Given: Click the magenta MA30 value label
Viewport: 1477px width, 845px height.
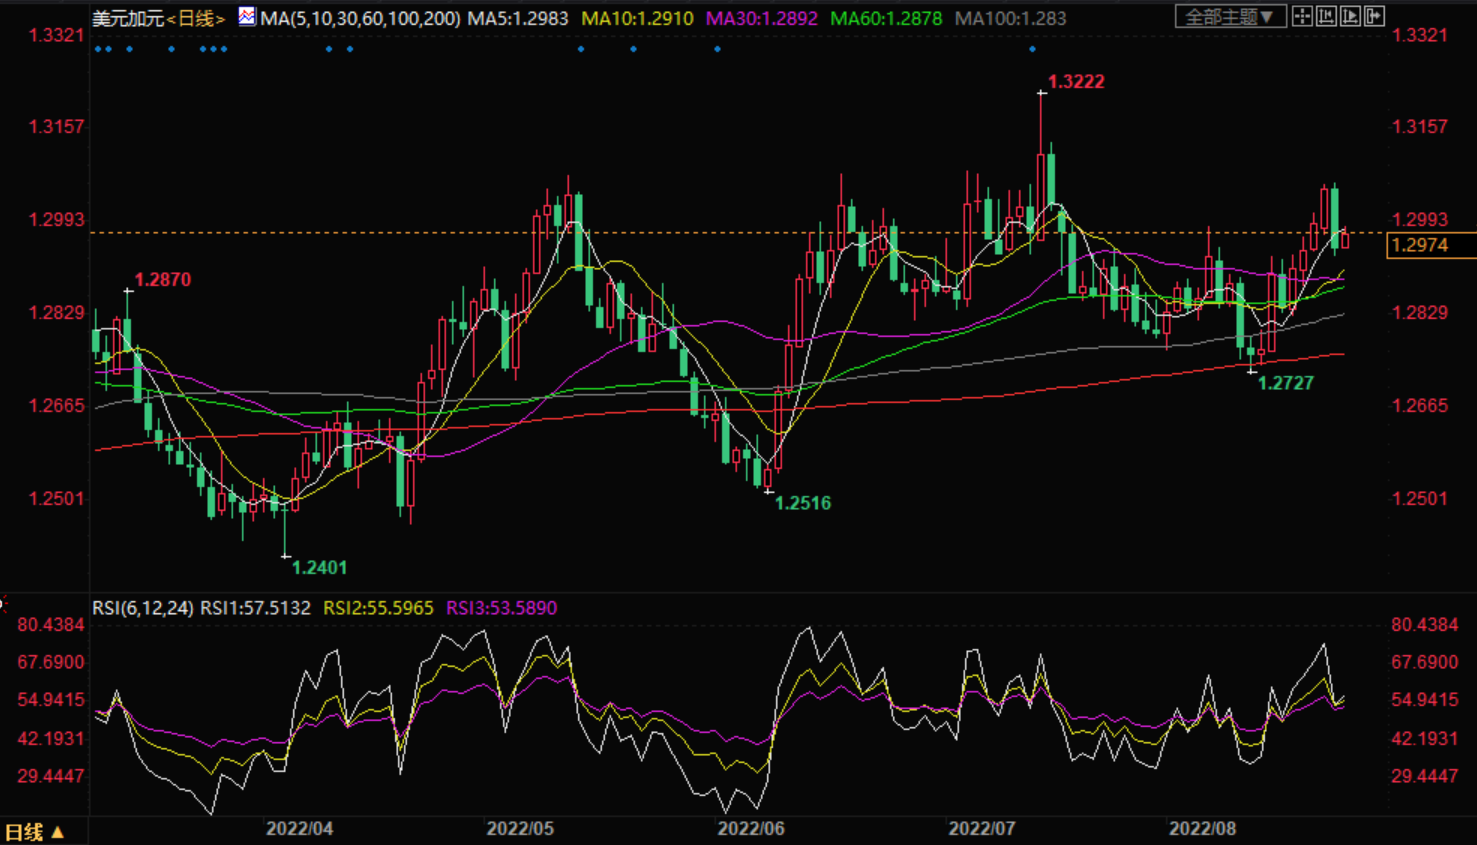Looking at the screenshot, I should [x=761, y=18].
